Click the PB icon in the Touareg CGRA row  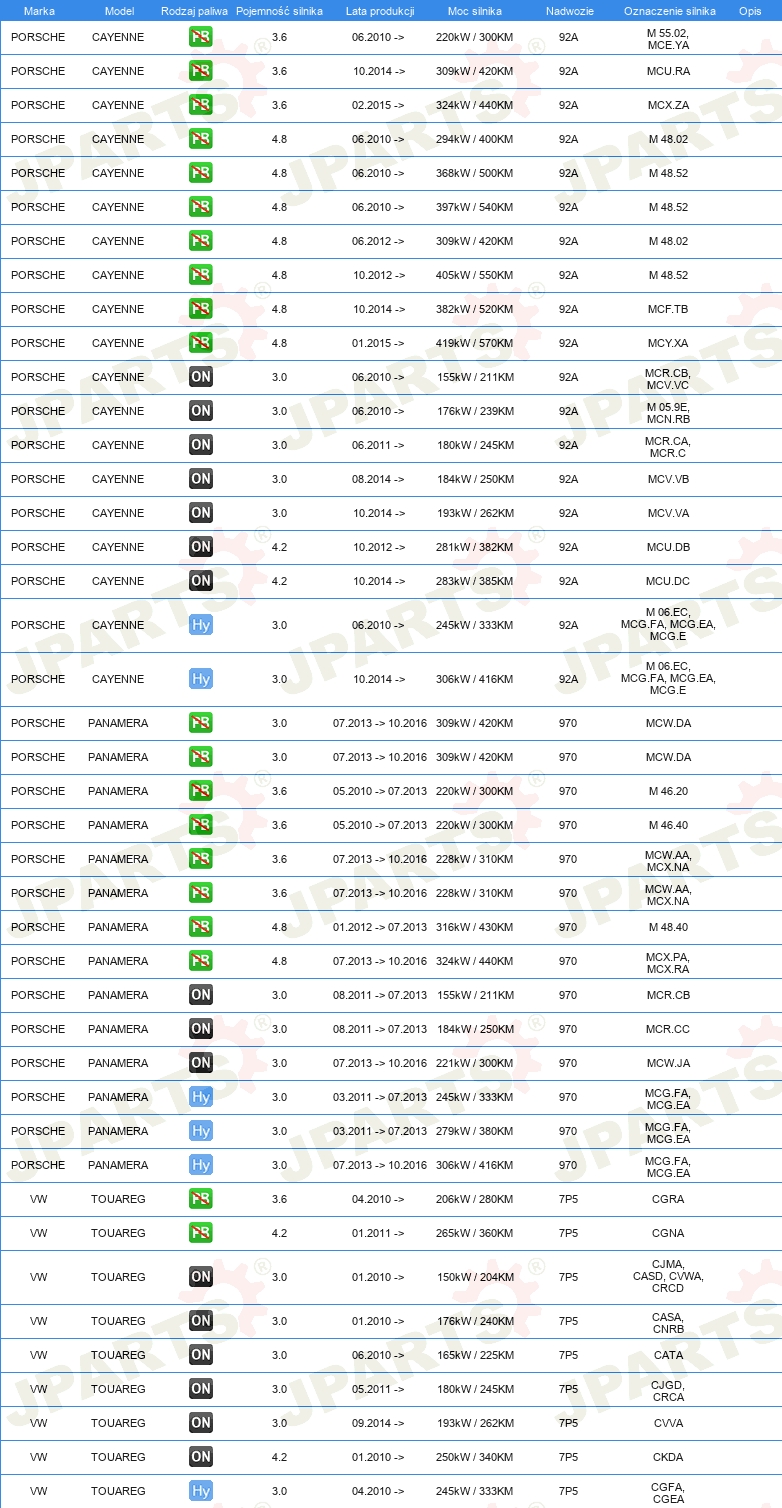pyautogui.click(x=201, y=1199)
